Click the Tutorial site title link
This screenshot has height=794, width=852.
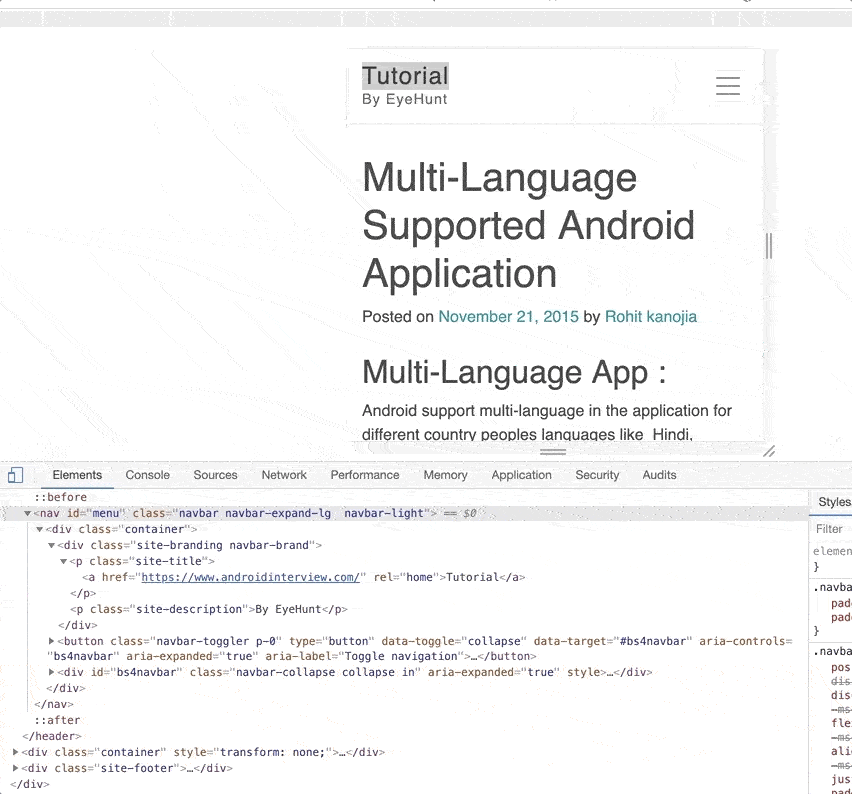tap(405, 76)
